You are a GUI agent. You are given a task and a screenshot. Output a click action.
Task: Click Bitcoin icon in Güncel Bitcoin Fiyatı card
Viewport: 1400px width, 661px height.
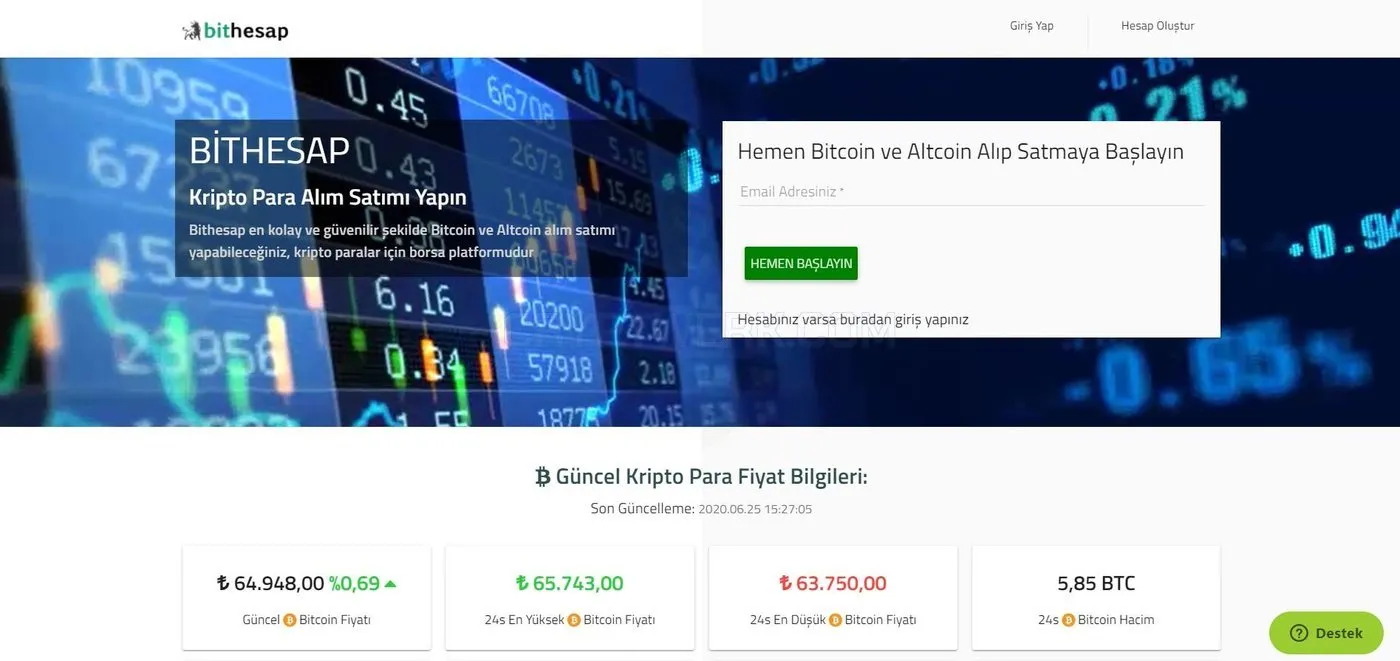pos(290,620)
